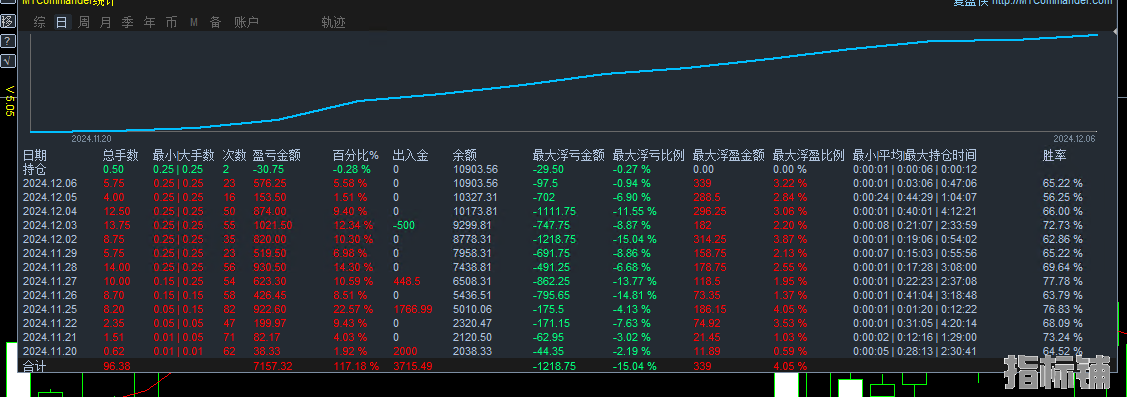Select the 日 daily tab
Viewport: 1127px width, 397px height.
click(62, 22)
